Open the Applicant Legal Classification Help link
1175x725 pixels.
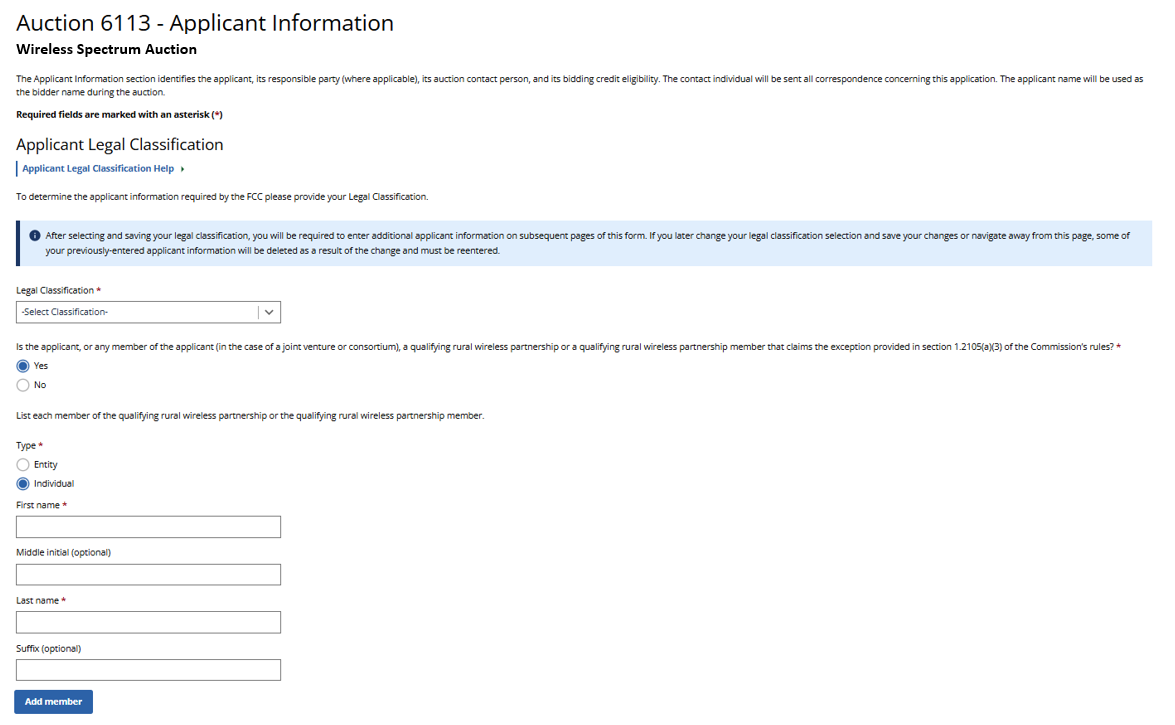tap(98, 169)
